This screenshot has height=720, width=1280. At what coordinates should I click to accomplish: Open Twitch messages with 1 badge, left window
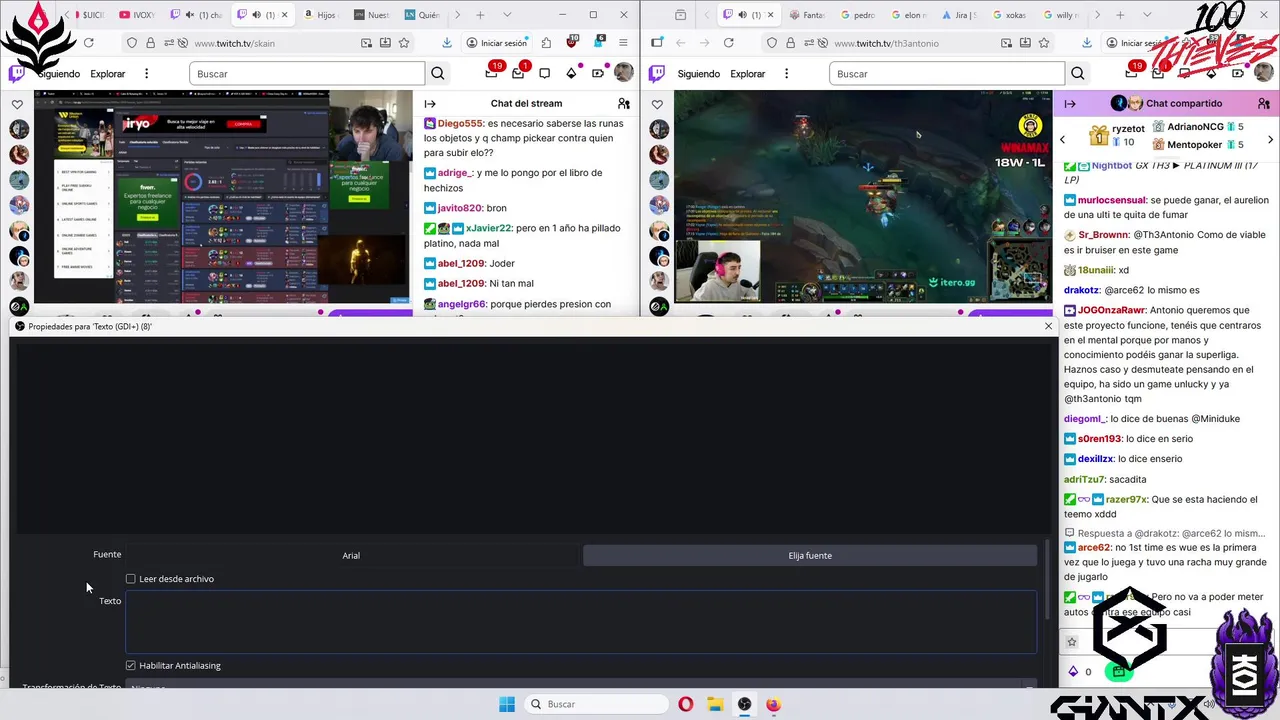pyautogui.click(x=518, y=73)
